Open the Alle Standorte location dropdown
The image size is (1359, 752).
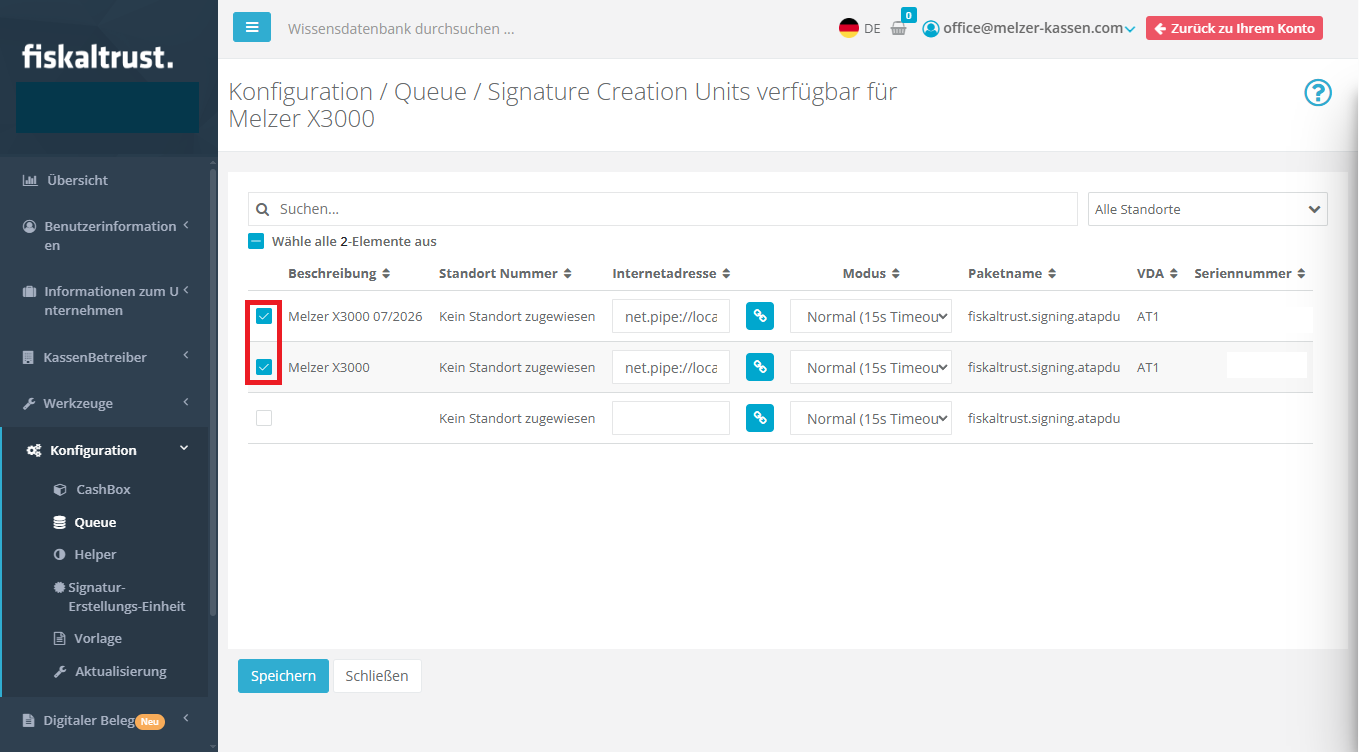point(1208,209)
